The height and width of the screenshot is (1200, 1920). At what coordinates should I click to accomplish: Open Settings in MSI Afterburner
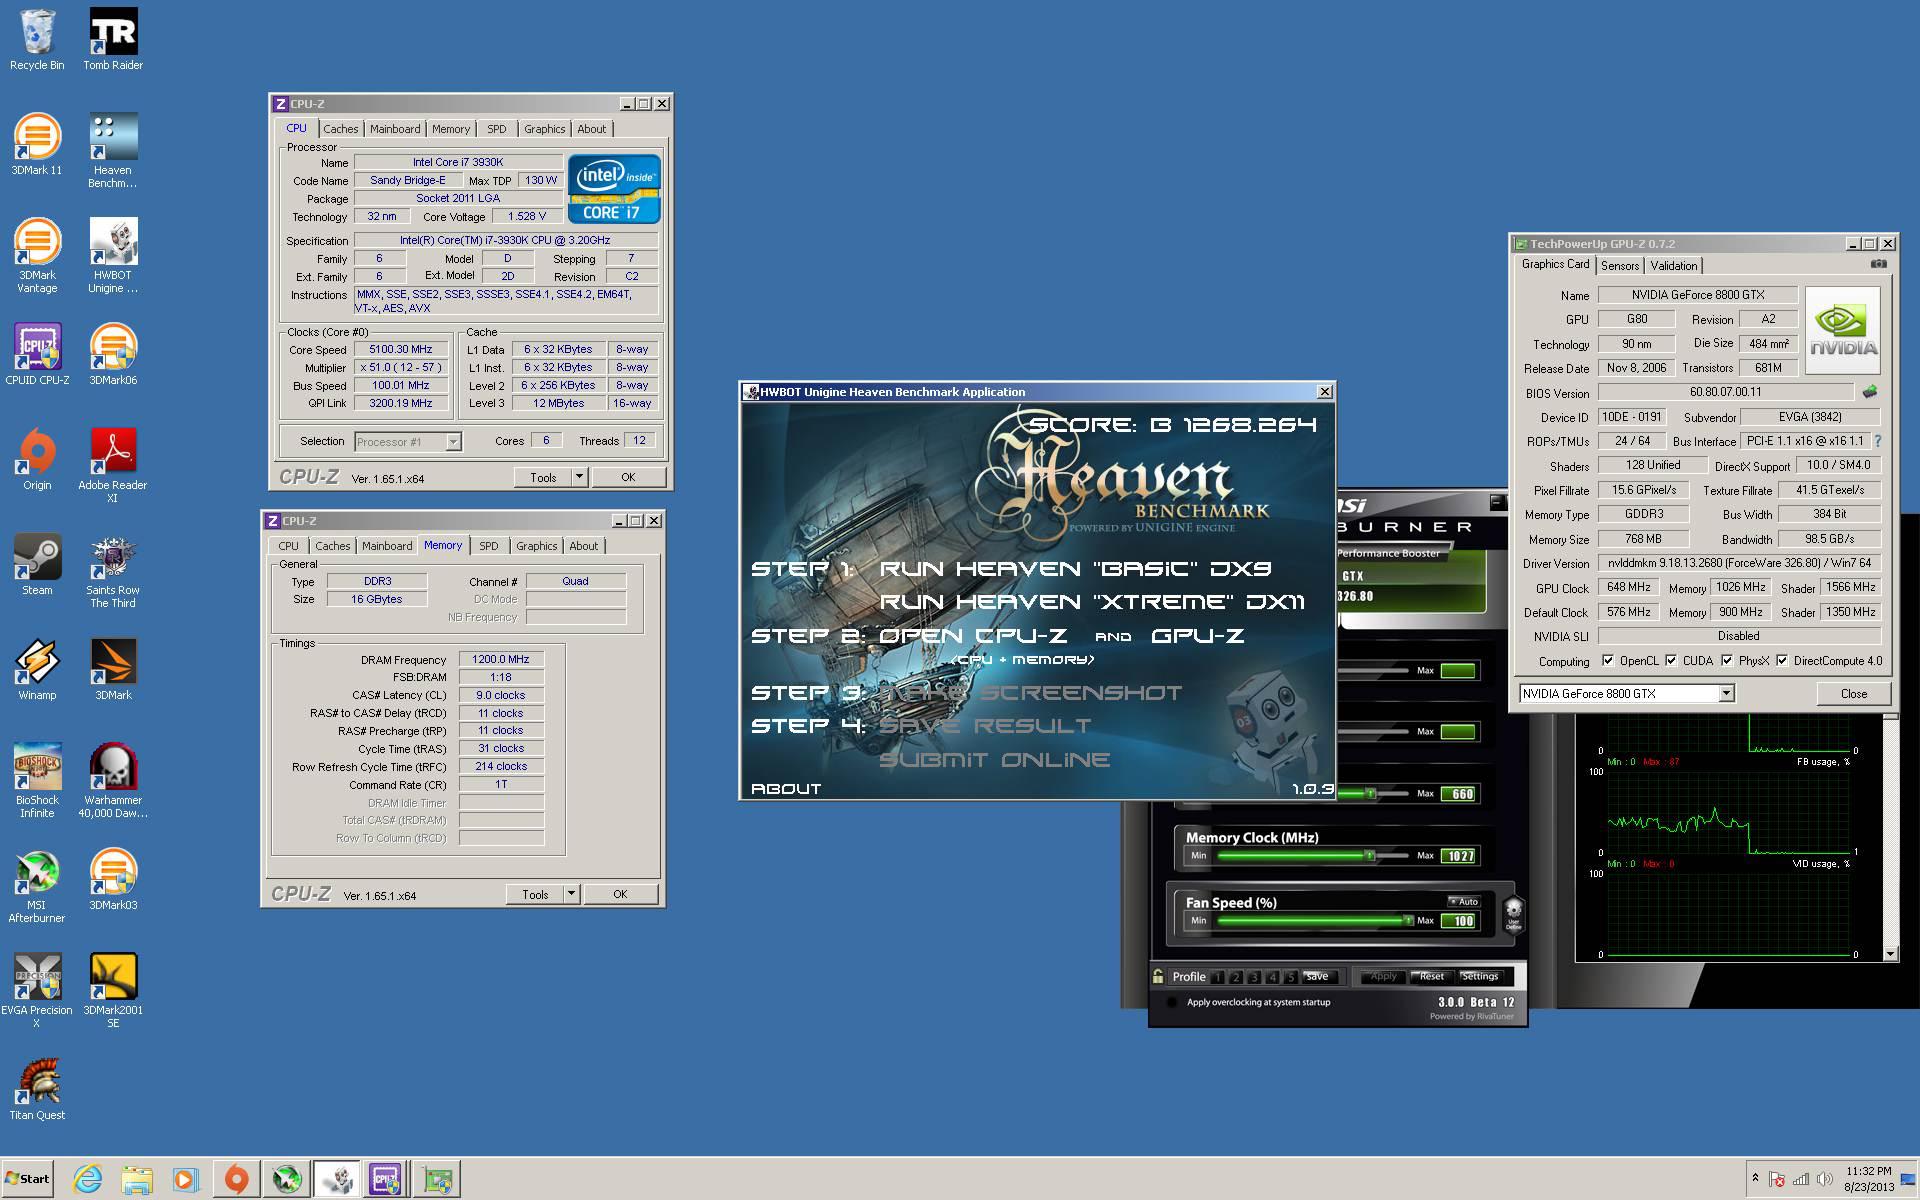click(x=1480, y=976)
